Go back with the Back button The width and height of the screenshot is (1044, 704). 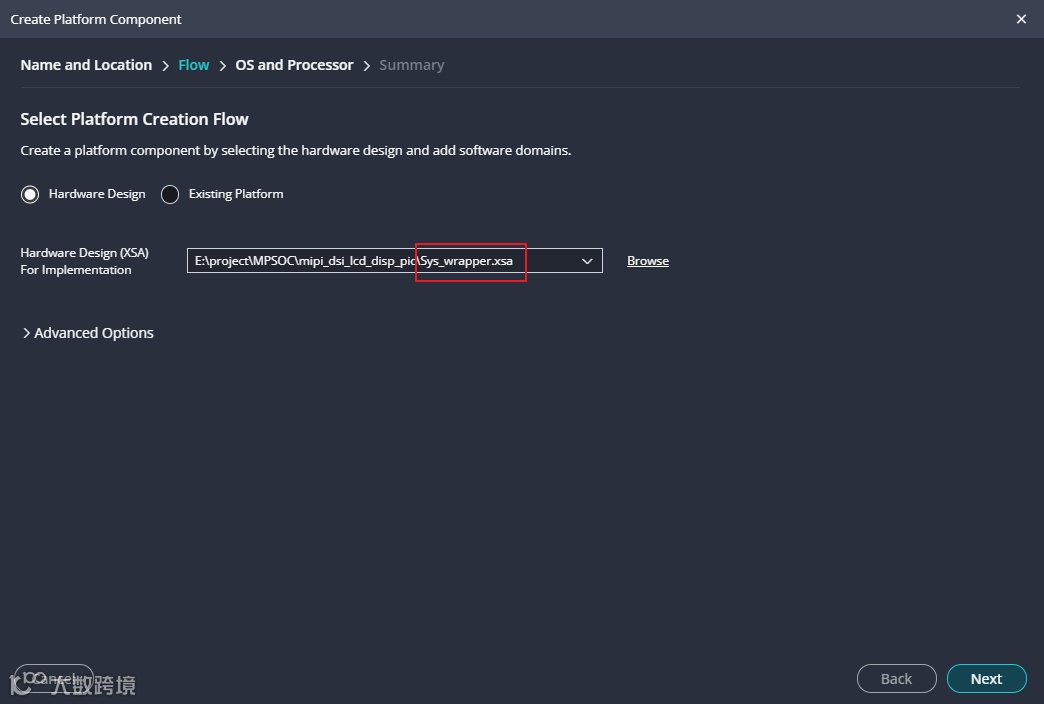click(896, 679)
